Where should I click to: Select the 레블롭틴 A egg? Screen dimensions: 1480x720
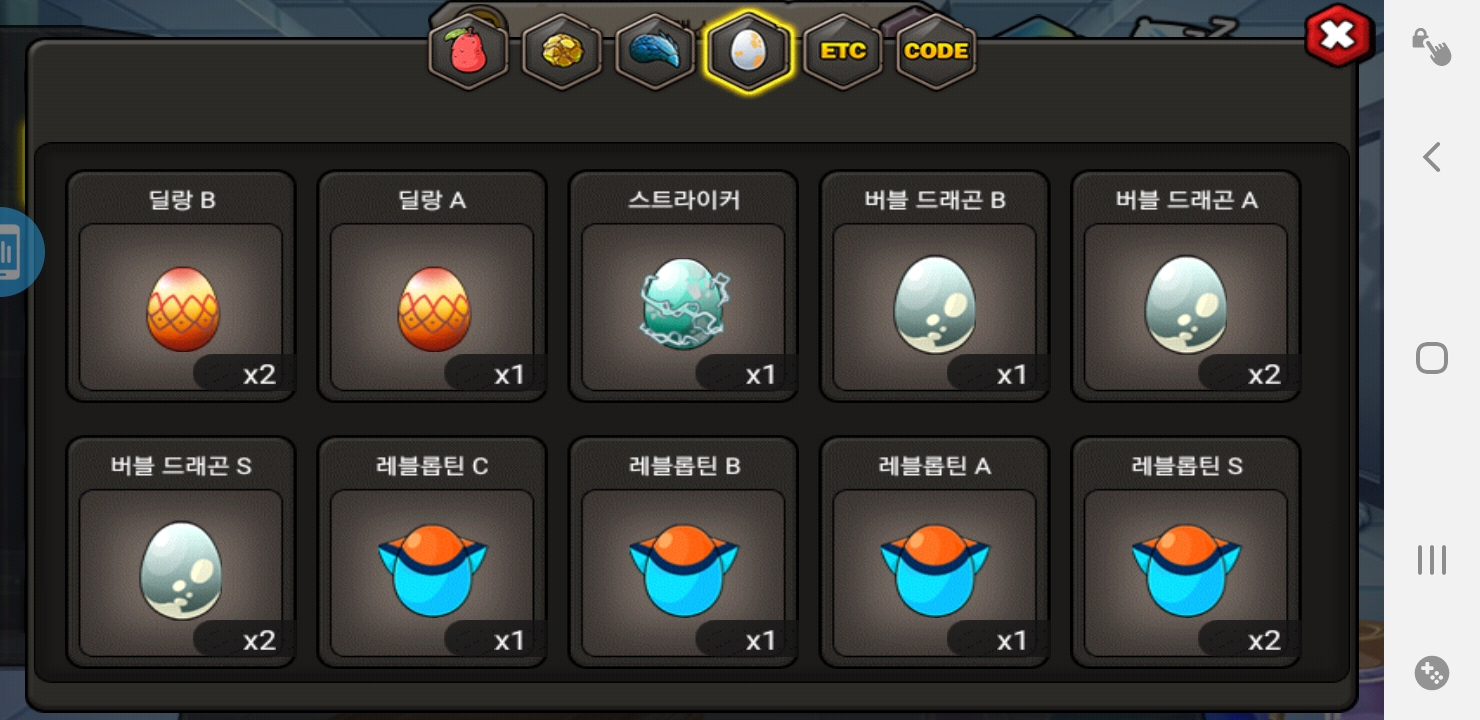[x=935, y=552]
